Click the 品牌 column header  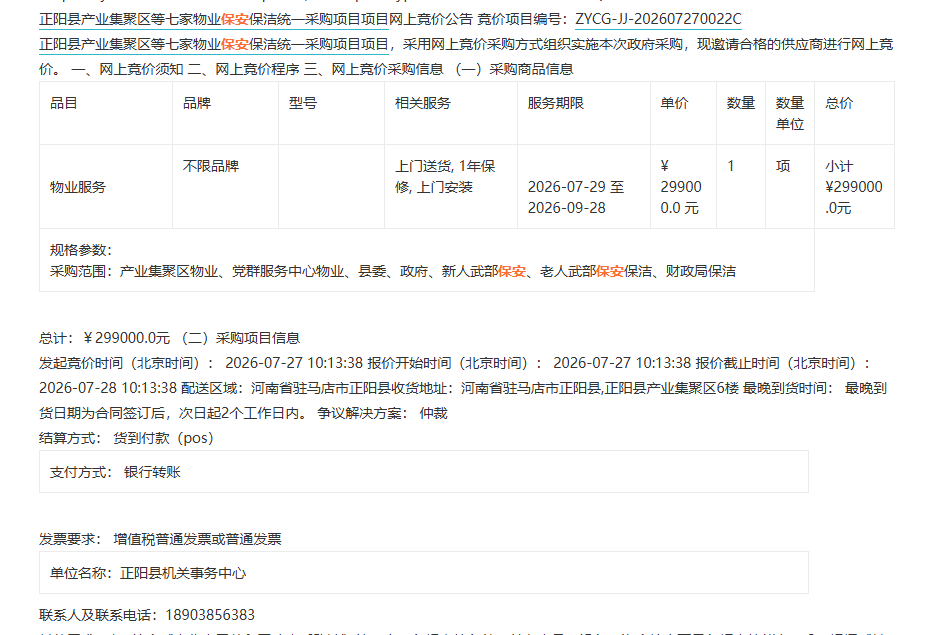click(x=225, y=113)
